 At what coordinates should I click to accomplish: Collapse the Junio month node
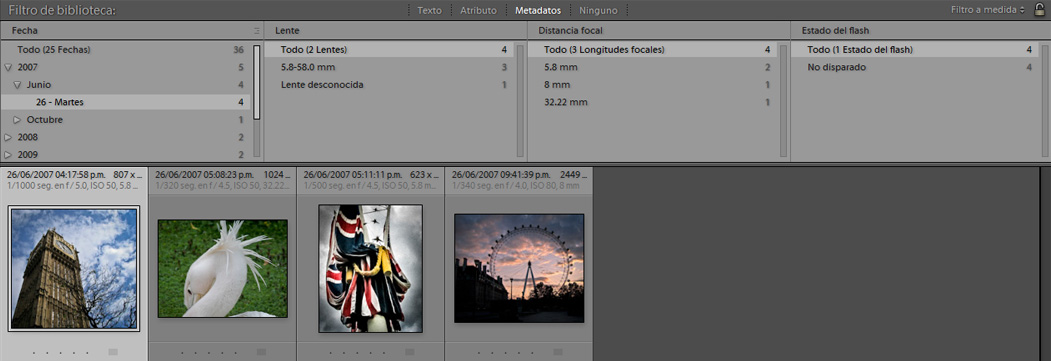(x=17, y=85)
